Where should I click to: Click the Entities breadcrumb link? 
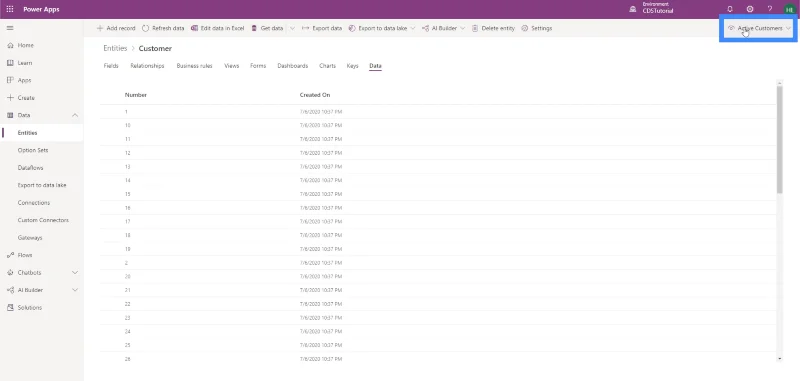(x=115, y=48)
